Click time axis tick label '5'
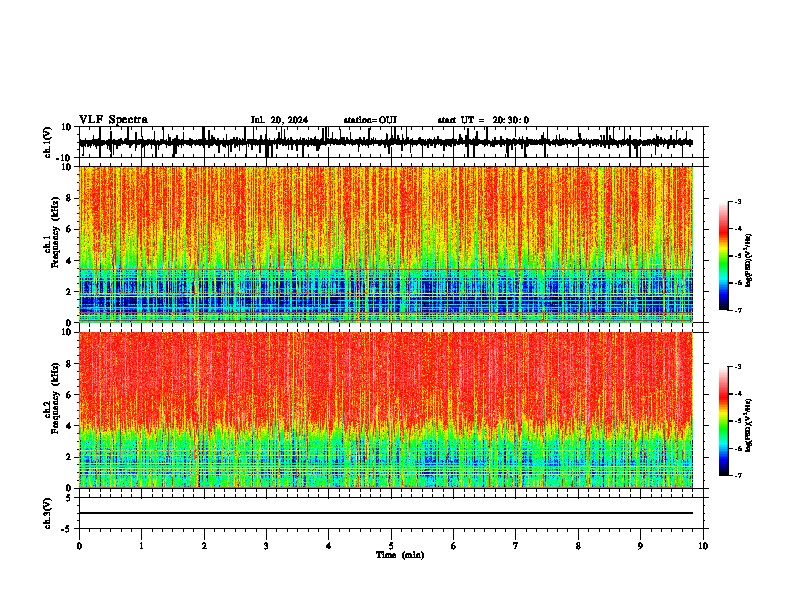Viewport: 792px width, 612px height. click(x=391, y=546)
